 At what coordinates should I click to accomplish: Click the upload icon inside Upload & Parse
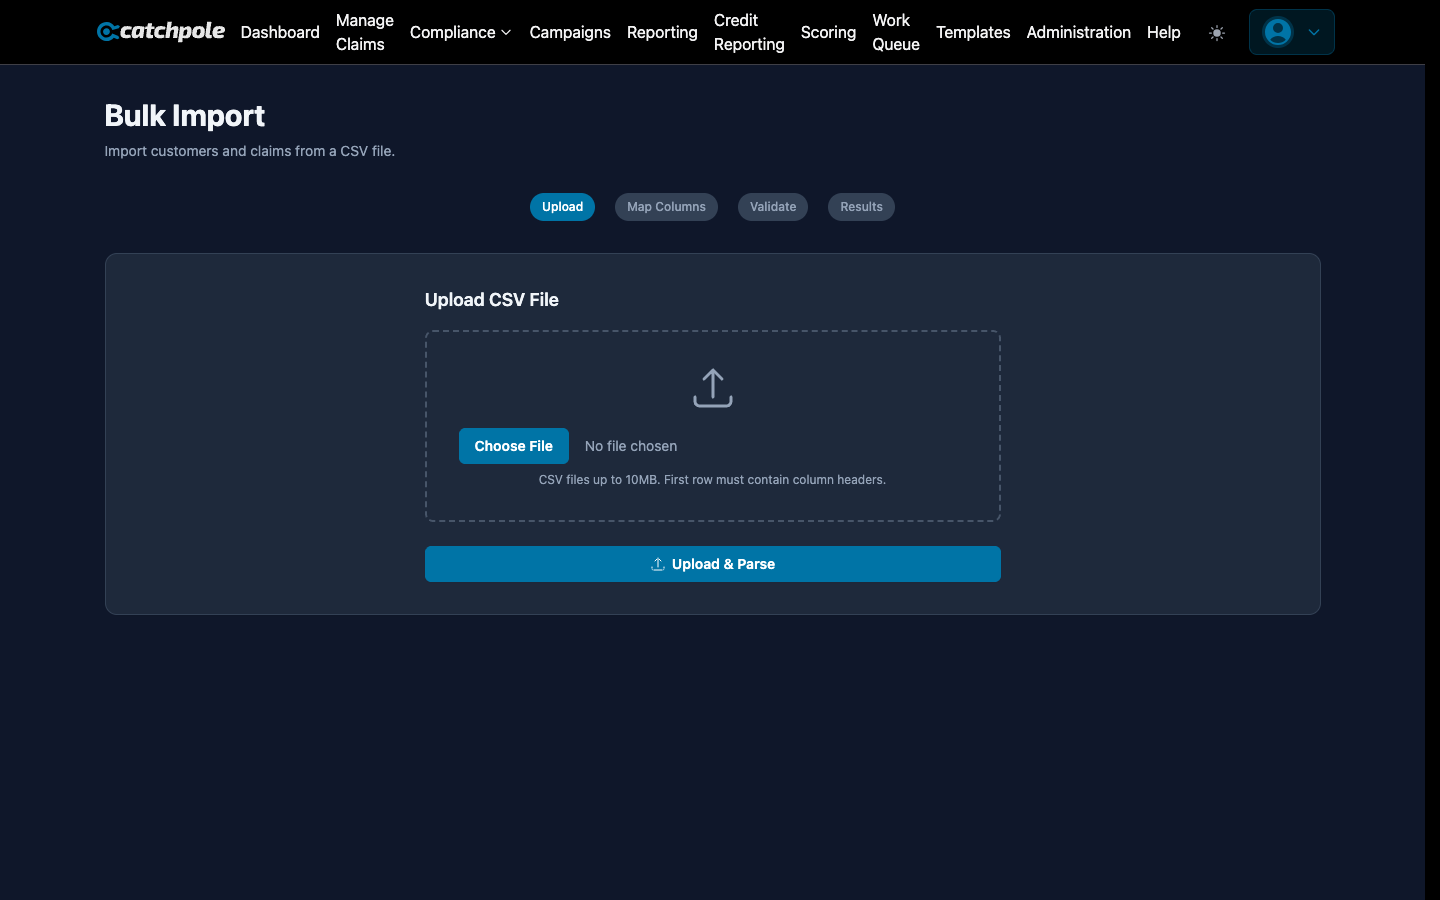(x=657, y=564)
